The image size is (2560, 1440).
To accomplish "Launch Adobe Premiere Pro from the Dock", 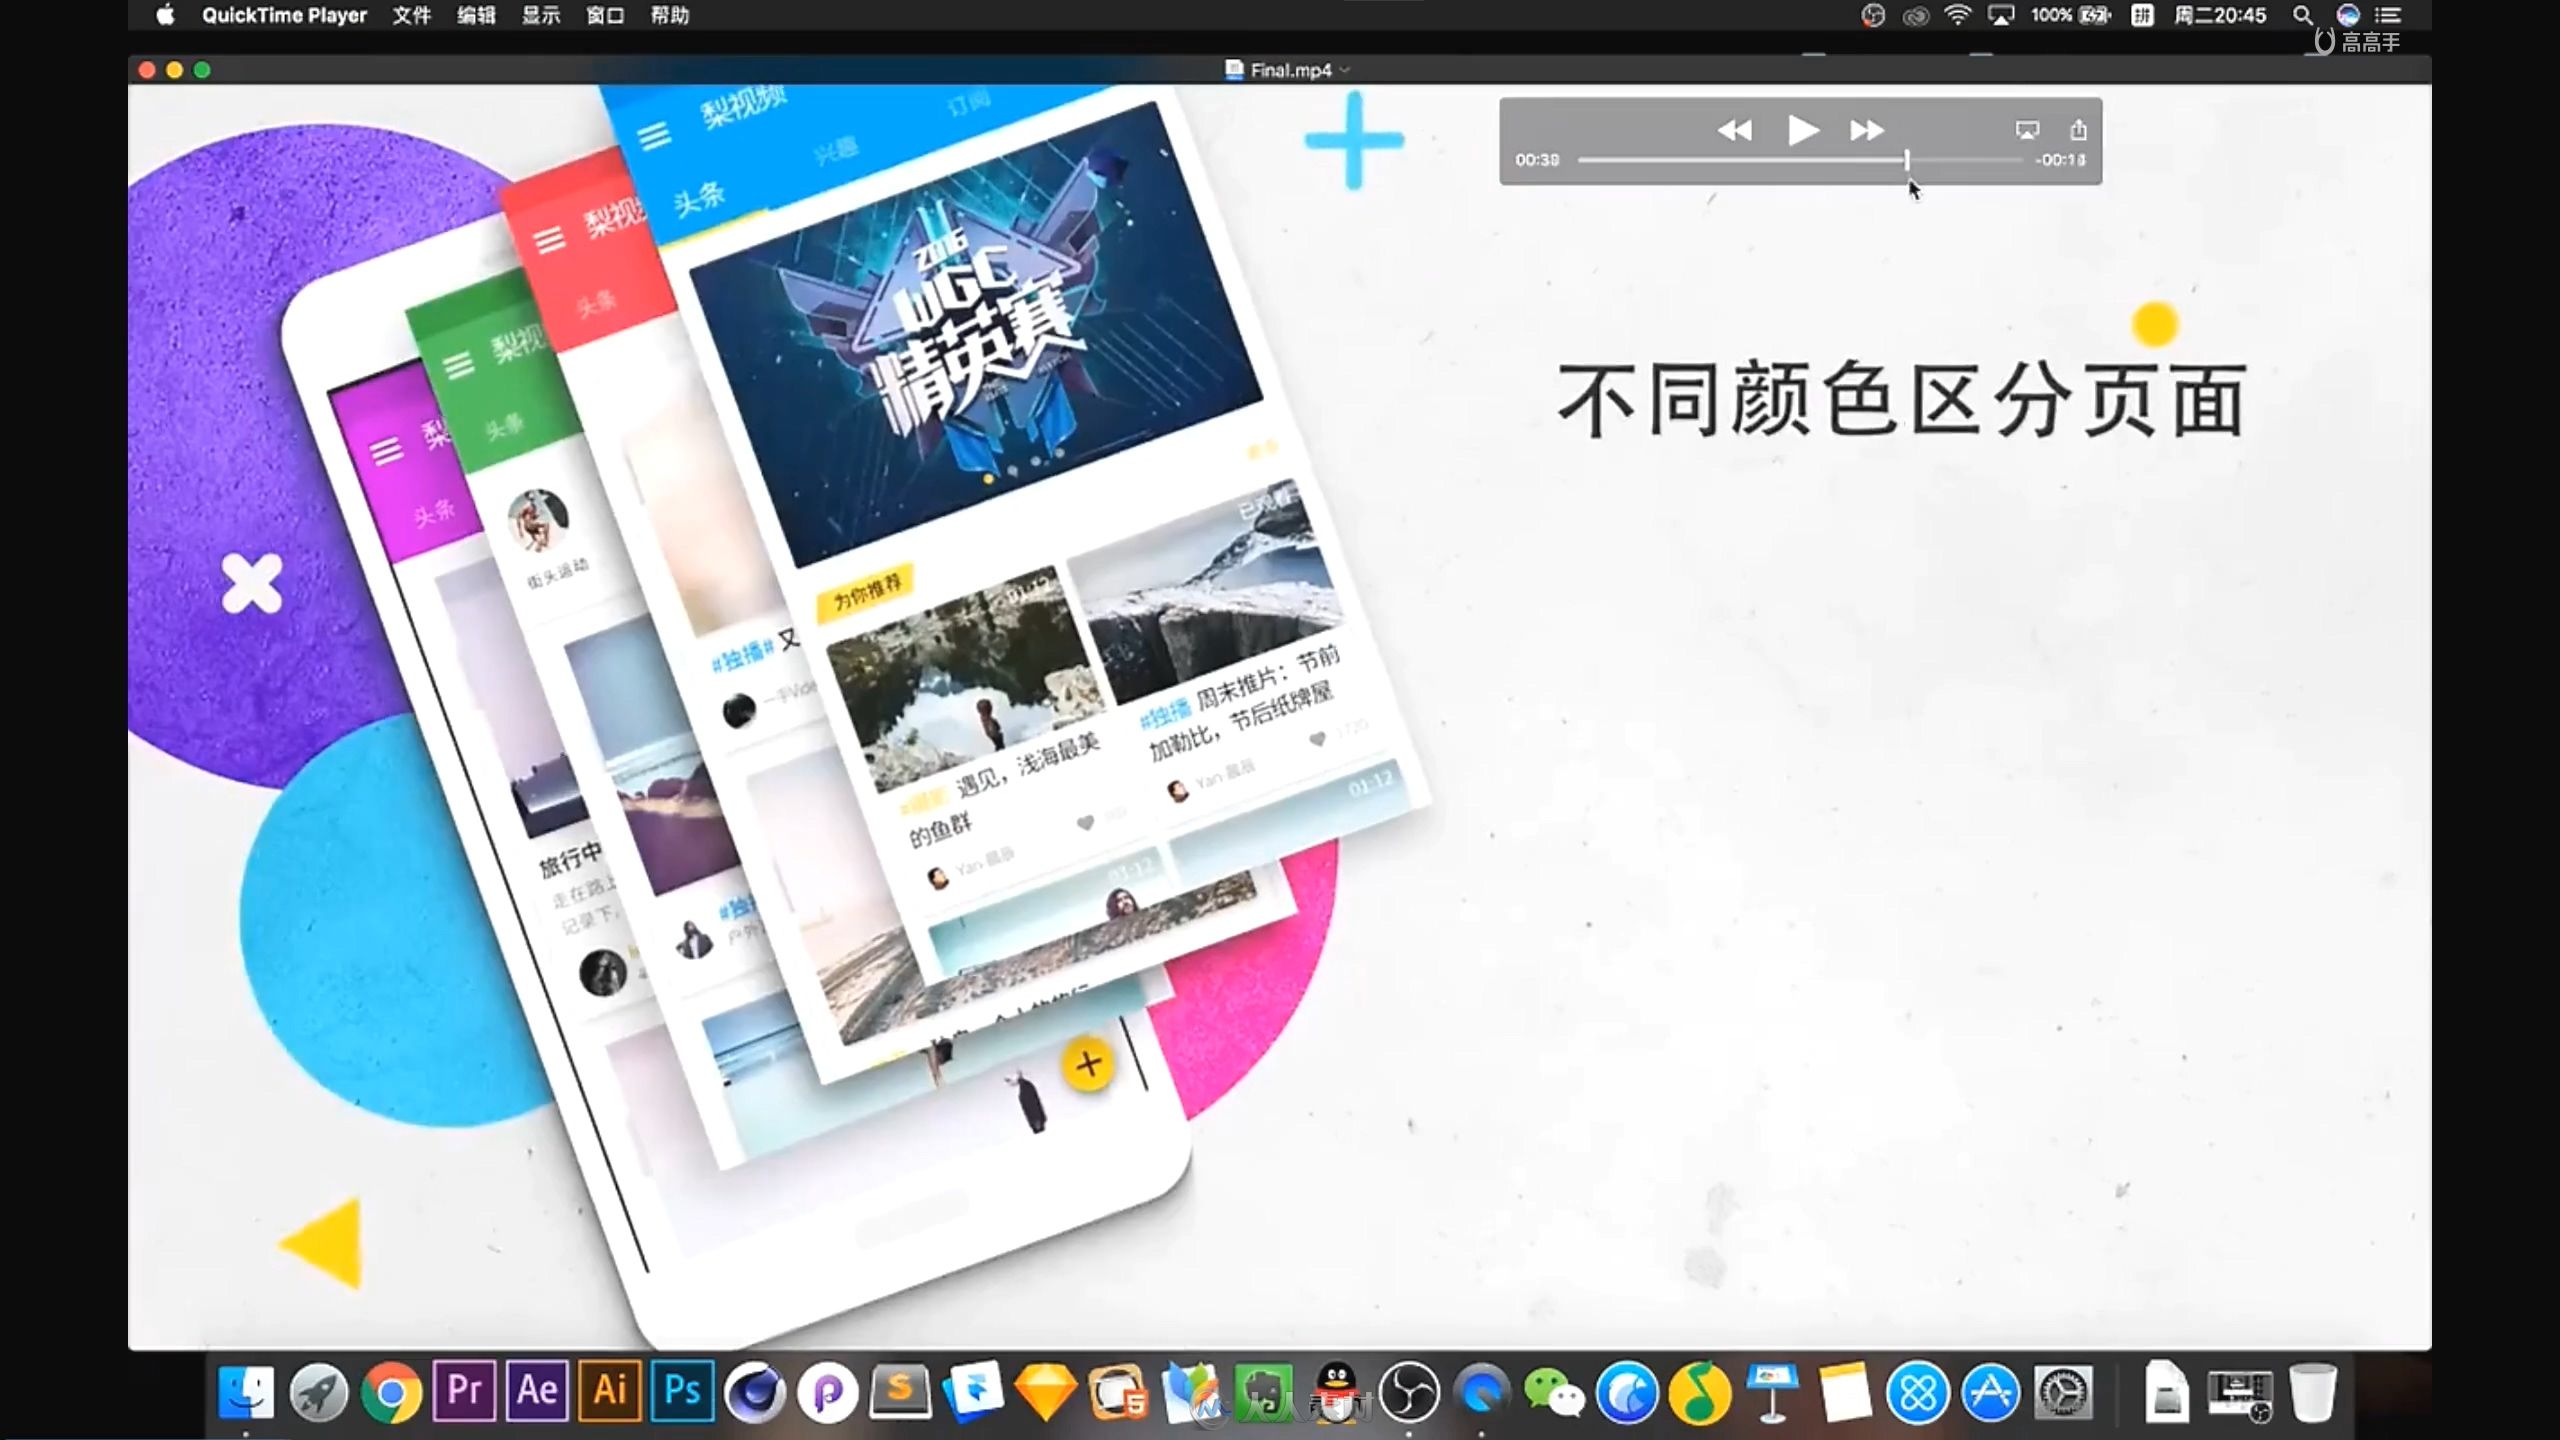I will click(464, 1391).
